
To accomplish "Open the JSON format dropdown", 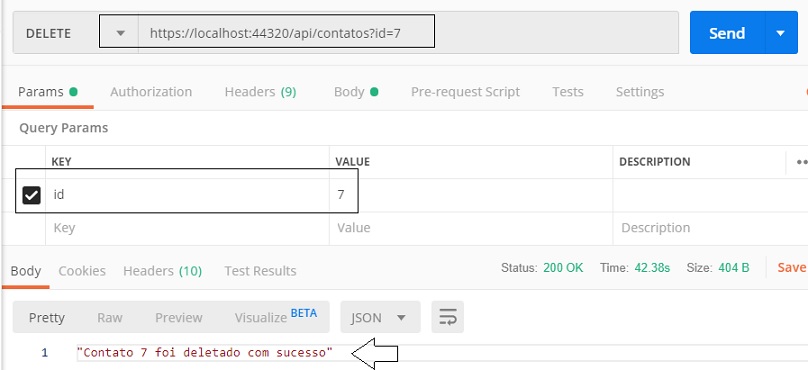I will (380, 317).
